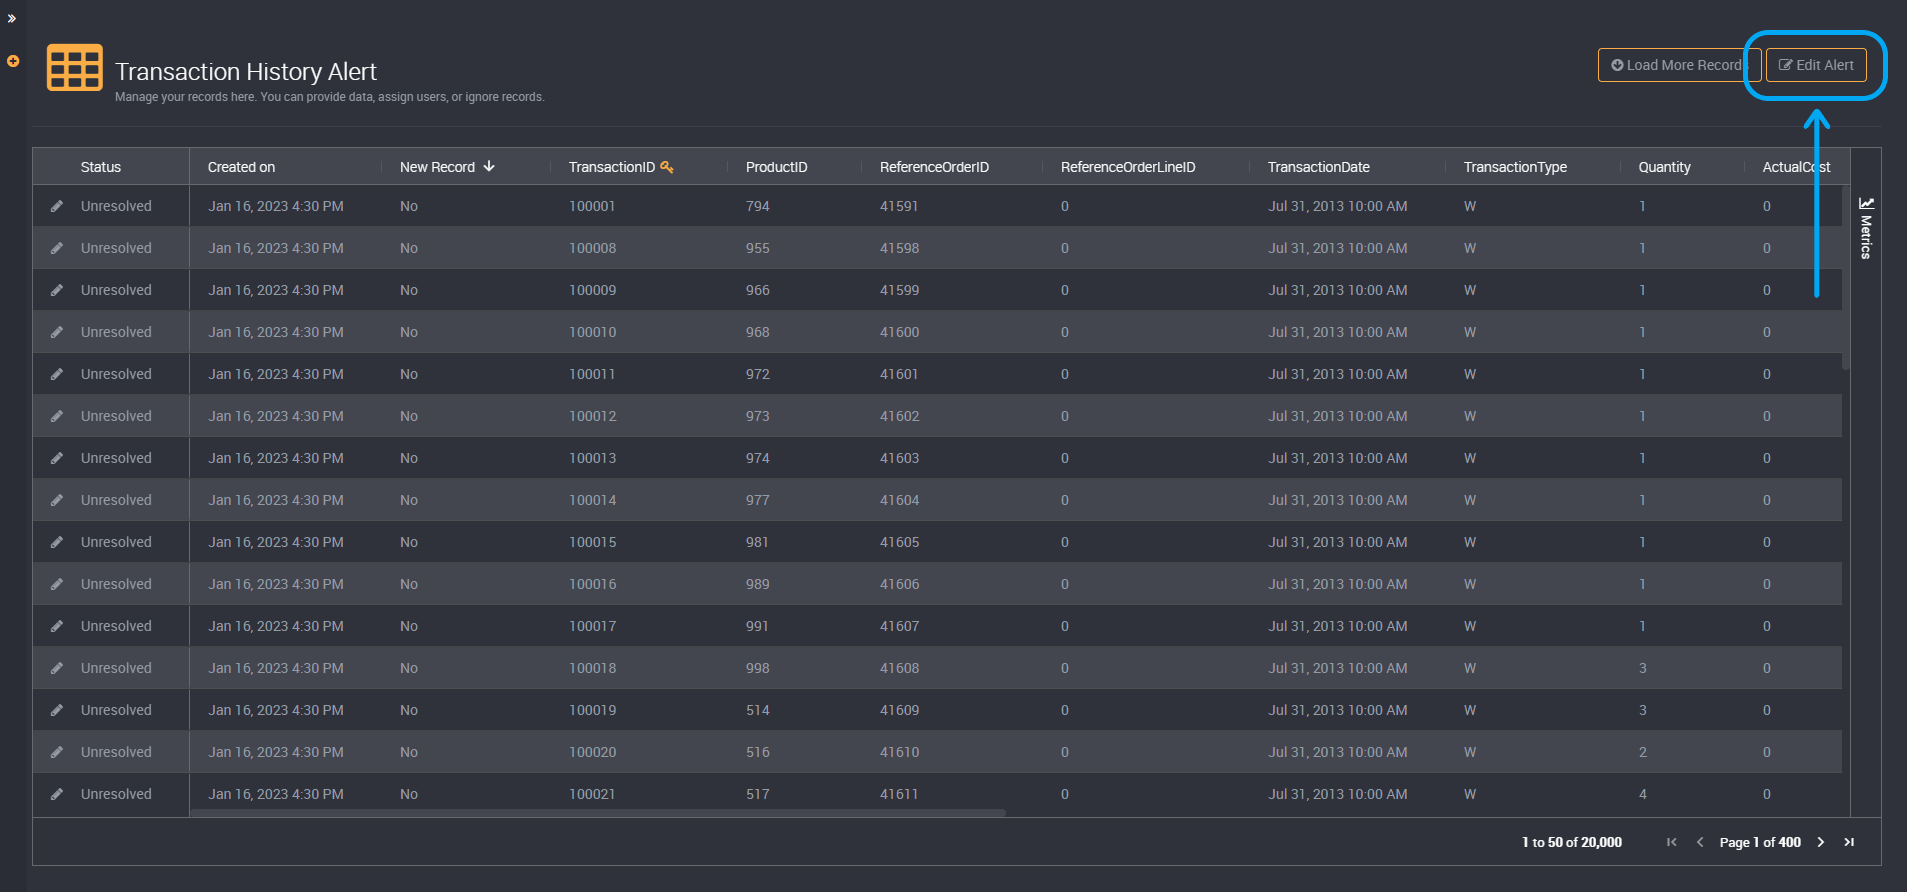1907x892 pixels.
Task: Click TransactionID cell 100001
Action: click(592, 206)
